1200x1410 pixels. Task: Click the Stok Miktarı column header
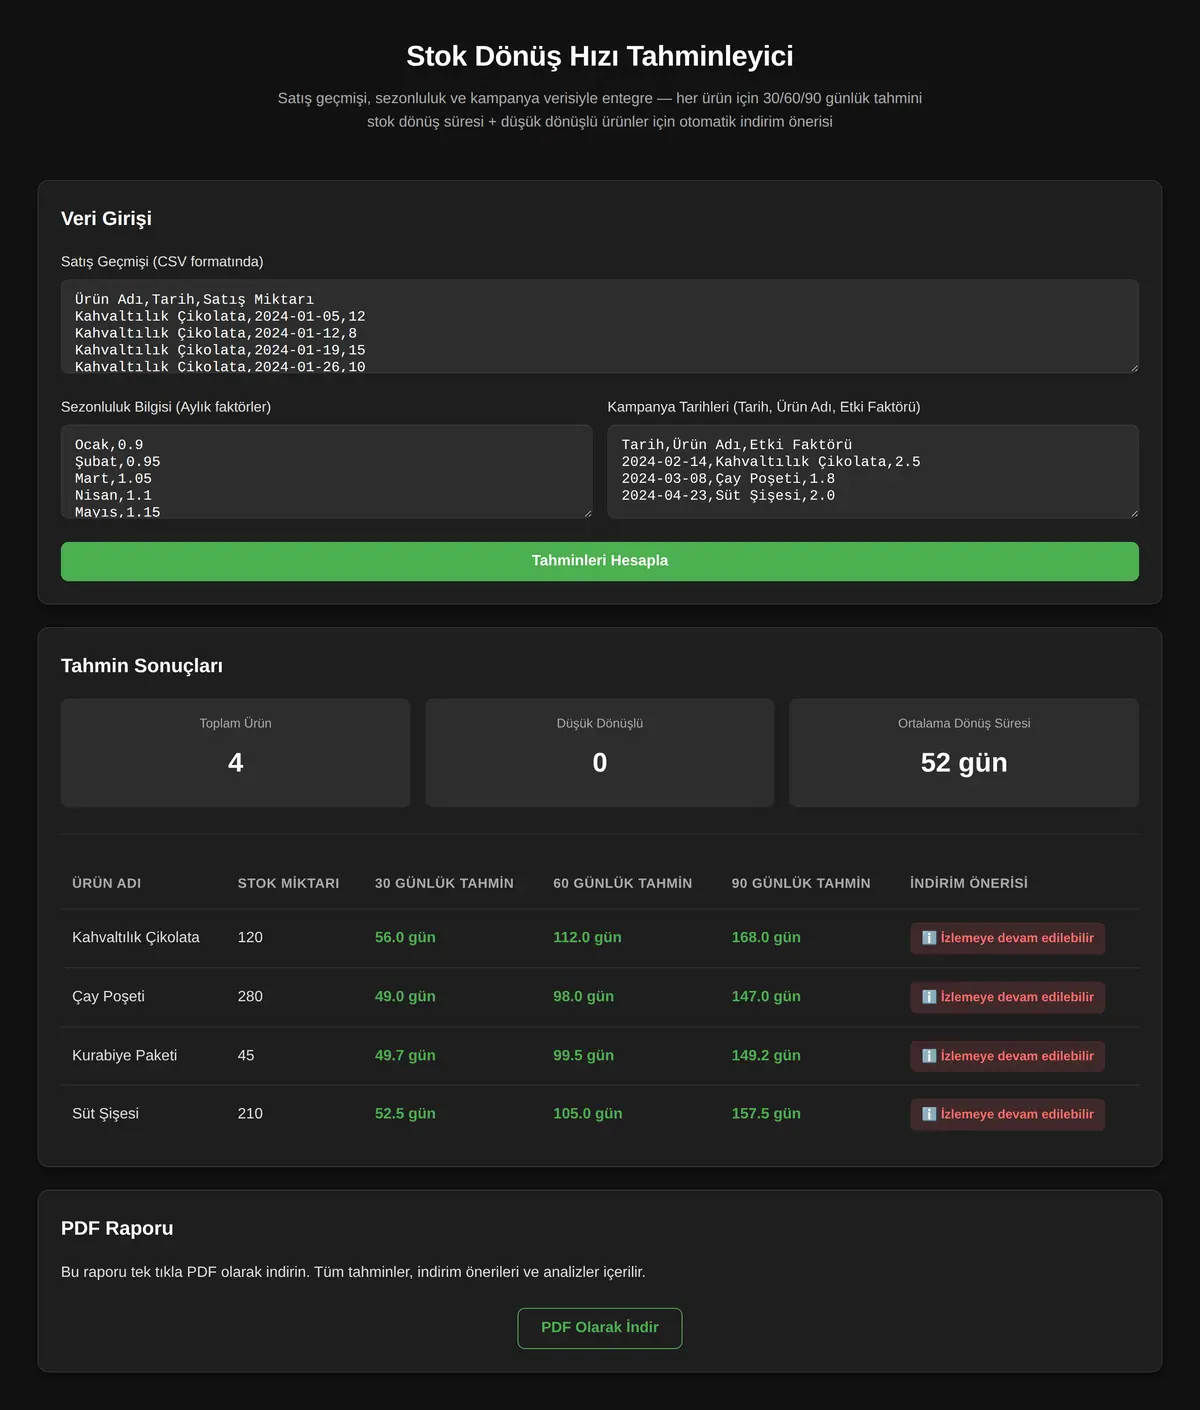pos(288,883)
